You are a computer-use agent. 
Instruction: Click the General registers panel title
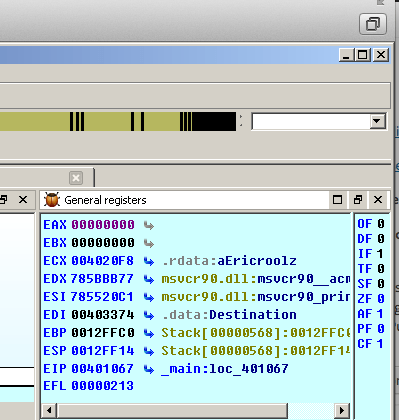105,200
